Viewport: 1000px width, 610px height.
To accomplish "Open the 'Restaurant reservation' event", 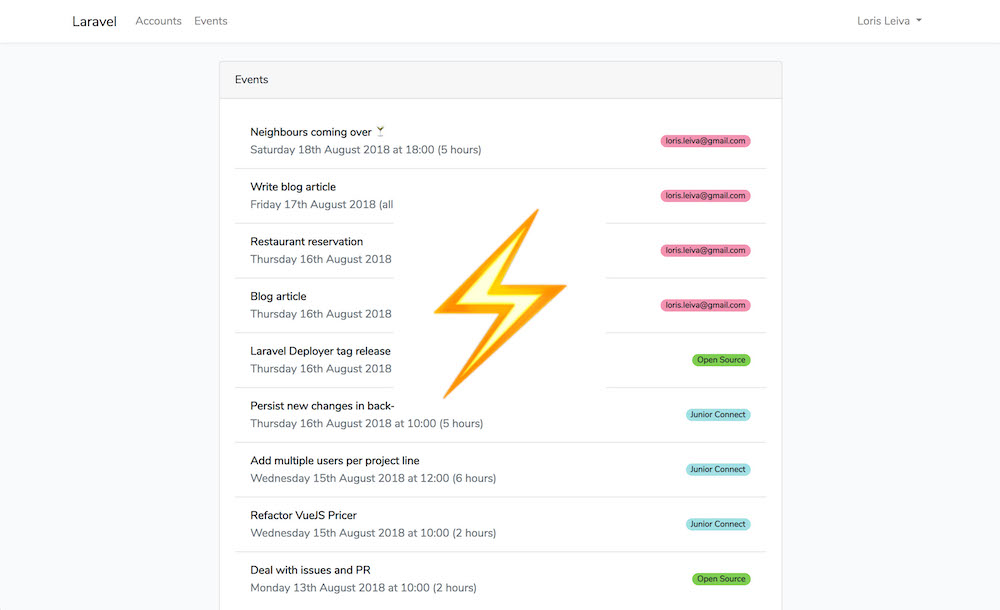I will [306, 242].
